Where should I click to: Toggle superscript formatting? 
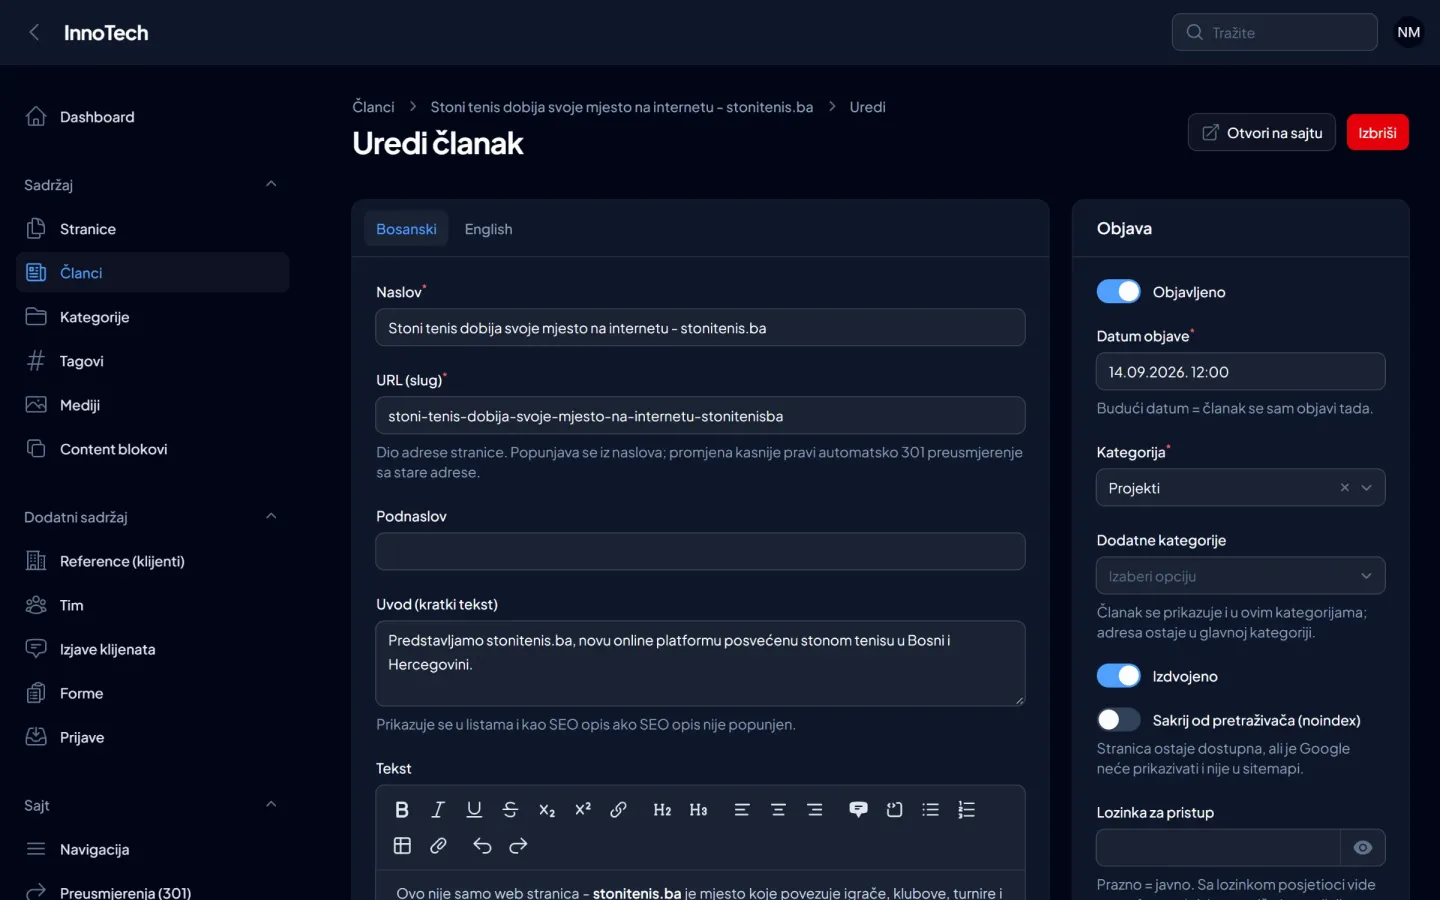(583, 810)
